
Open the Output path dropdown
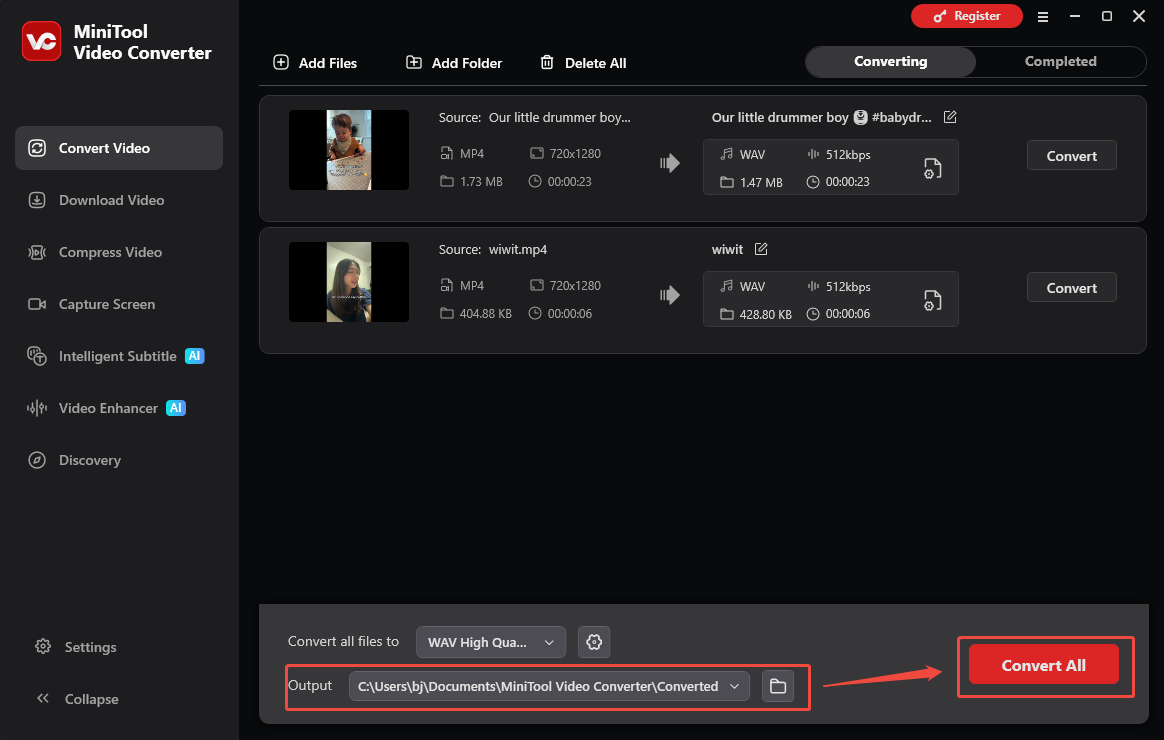tap(549, 686)
